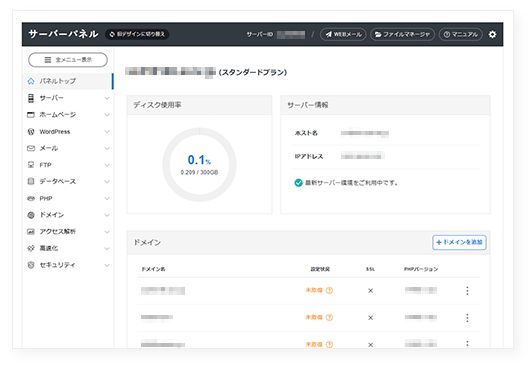Click ホスト名 label

coord(306,133)
